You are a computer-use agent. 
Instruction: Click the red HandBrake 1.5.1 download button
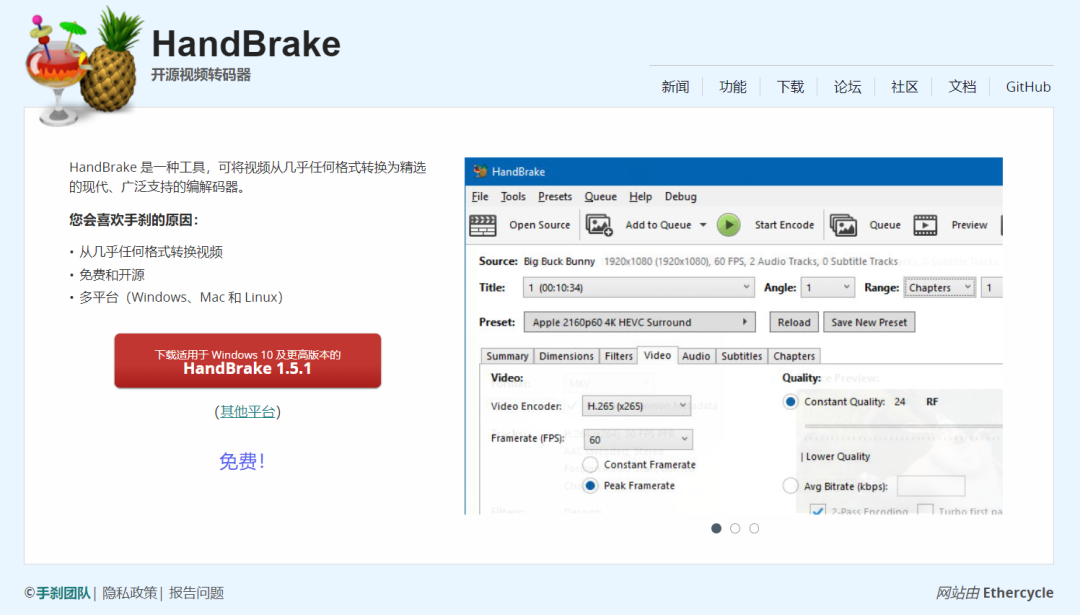click(x=248, y=361)
